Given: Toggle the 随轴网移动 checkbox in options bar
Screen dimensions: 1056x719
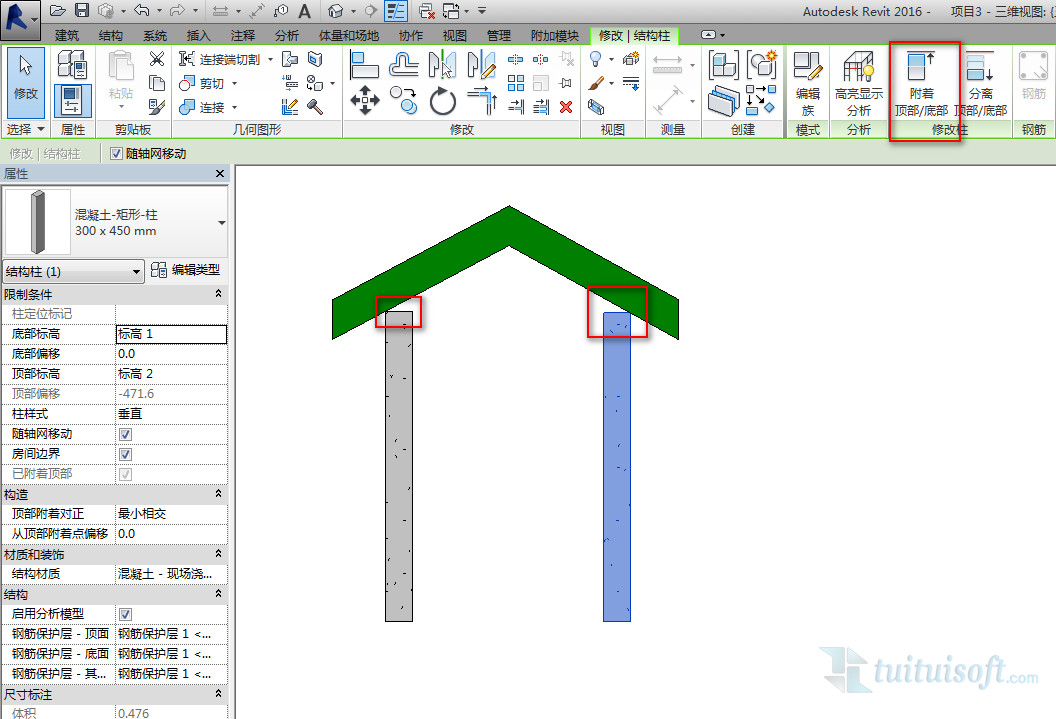Looking at the screenshot, I should click(x=117, y=154).
